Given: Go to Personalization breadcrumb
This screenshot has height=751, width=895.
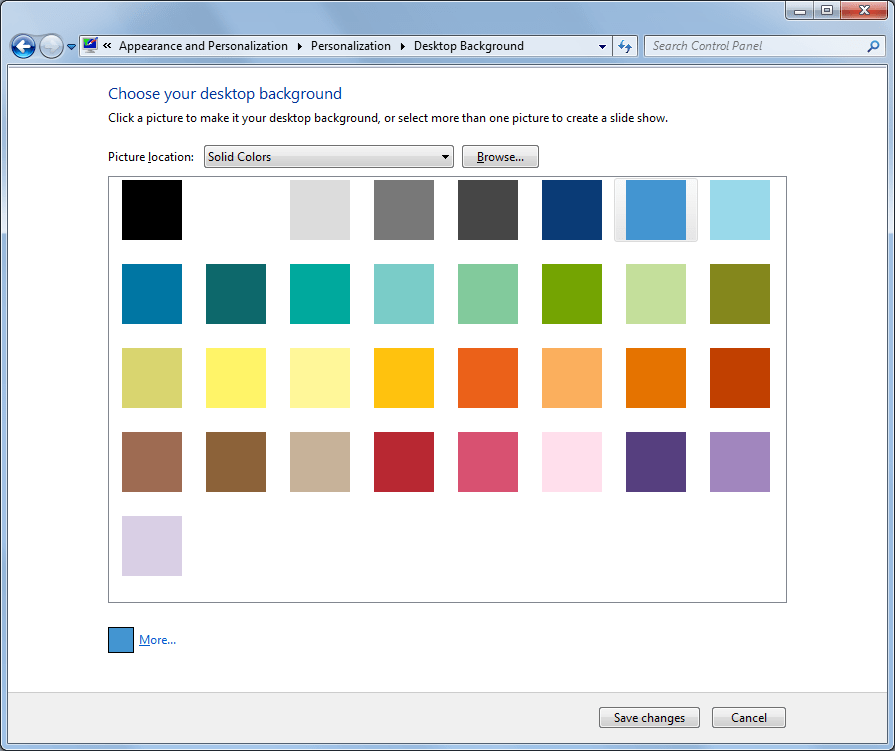Looking at the screenshot, I should [x=351, y=46].
